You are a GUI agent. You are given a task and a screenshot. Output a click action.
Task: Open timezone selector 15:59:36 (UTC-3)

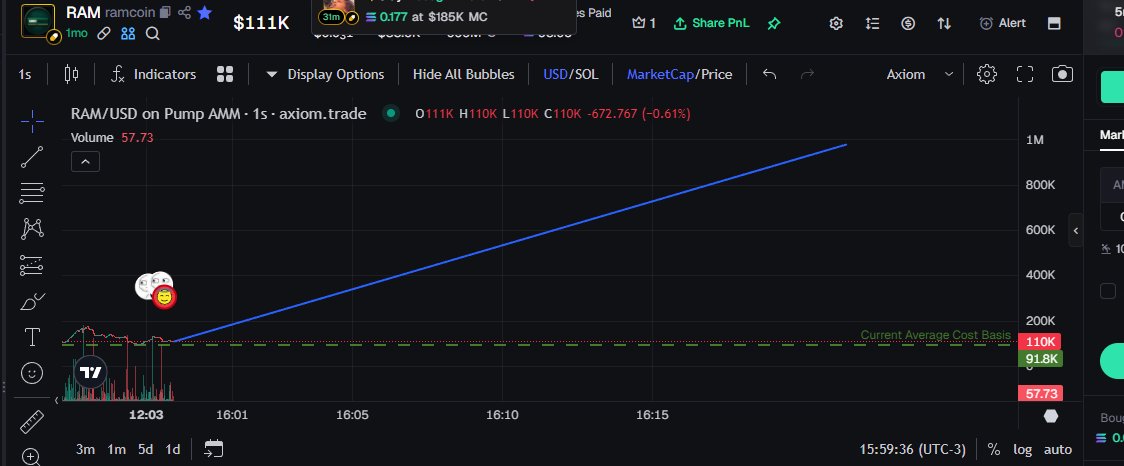point(913,450)
